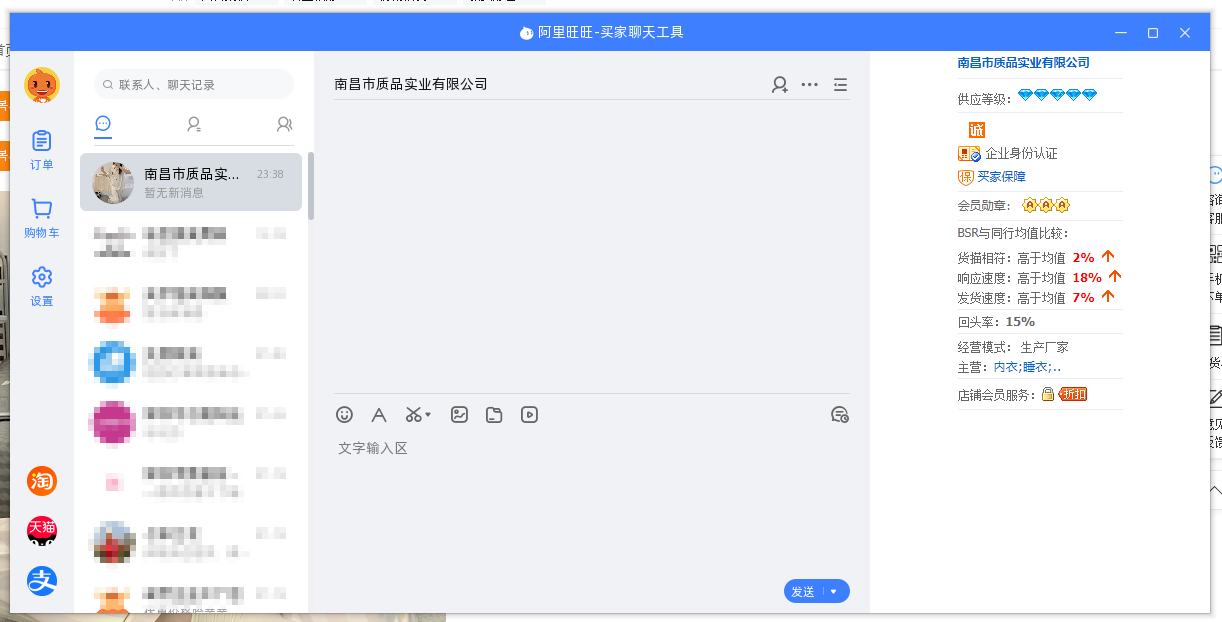Expand the screenshot tool dropdown arrow
The image size is (1222, 622).
click(x=428, y=414)
